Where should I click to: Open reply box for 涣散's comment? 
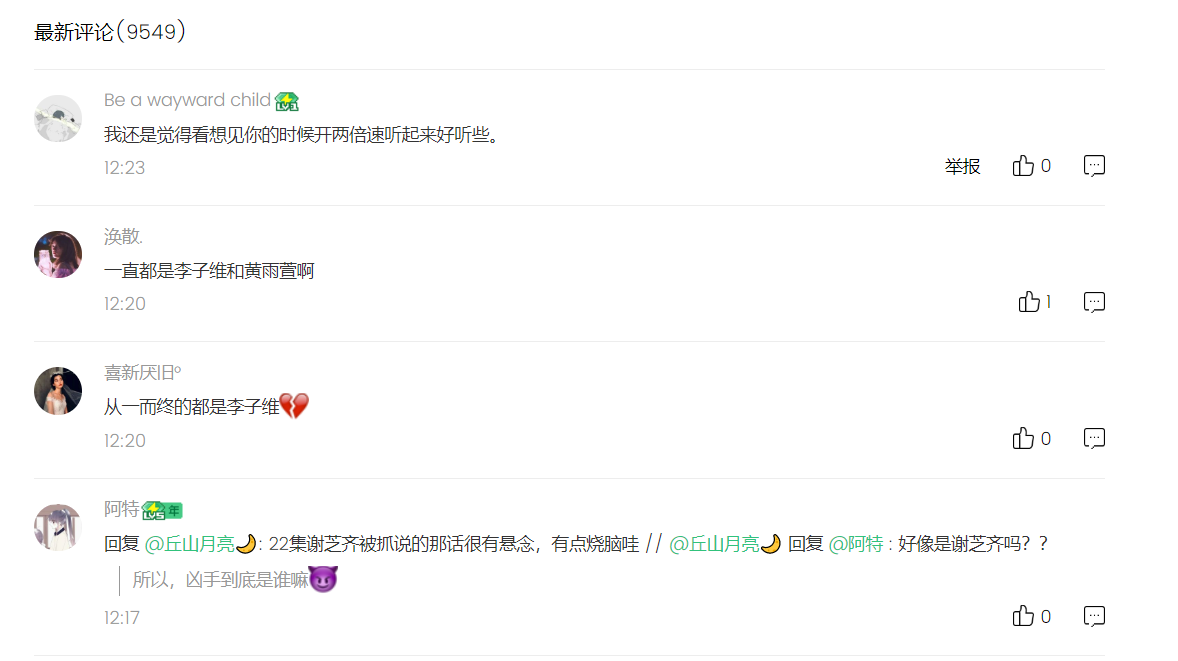click(x=1094, y=302)
